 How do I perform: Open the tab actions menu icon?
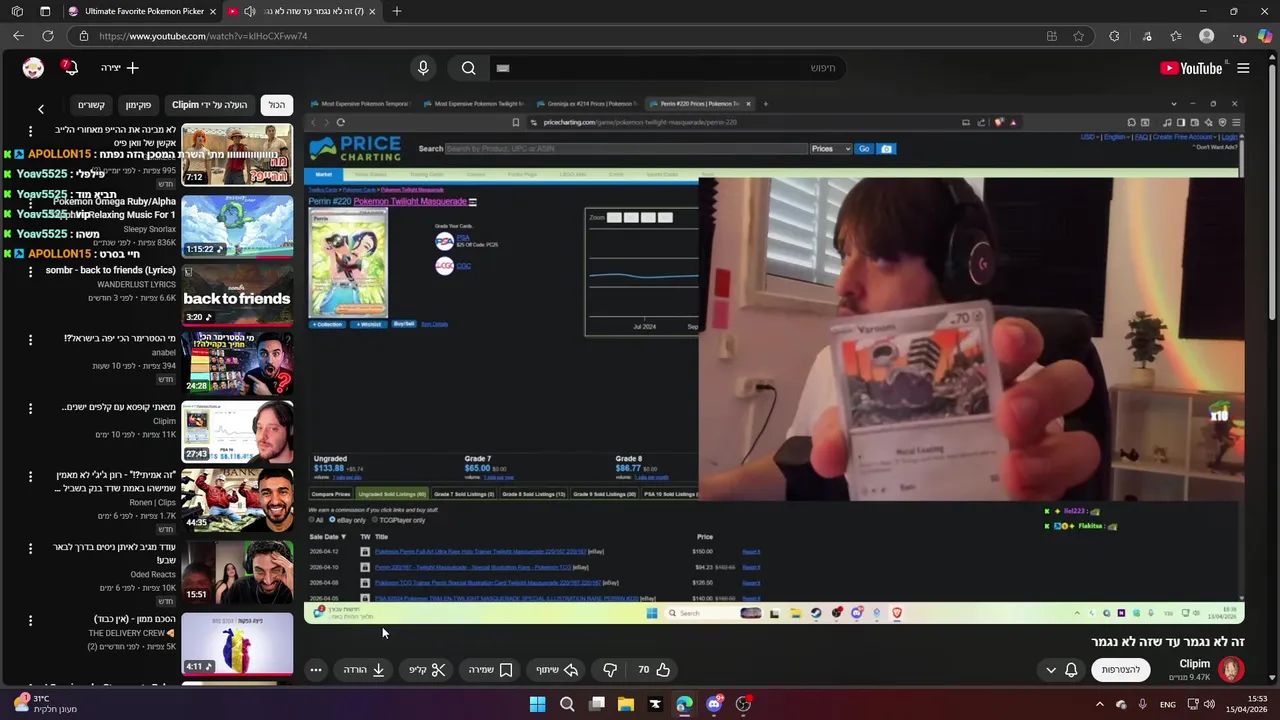pyautogui.click(x=45, y=11)
